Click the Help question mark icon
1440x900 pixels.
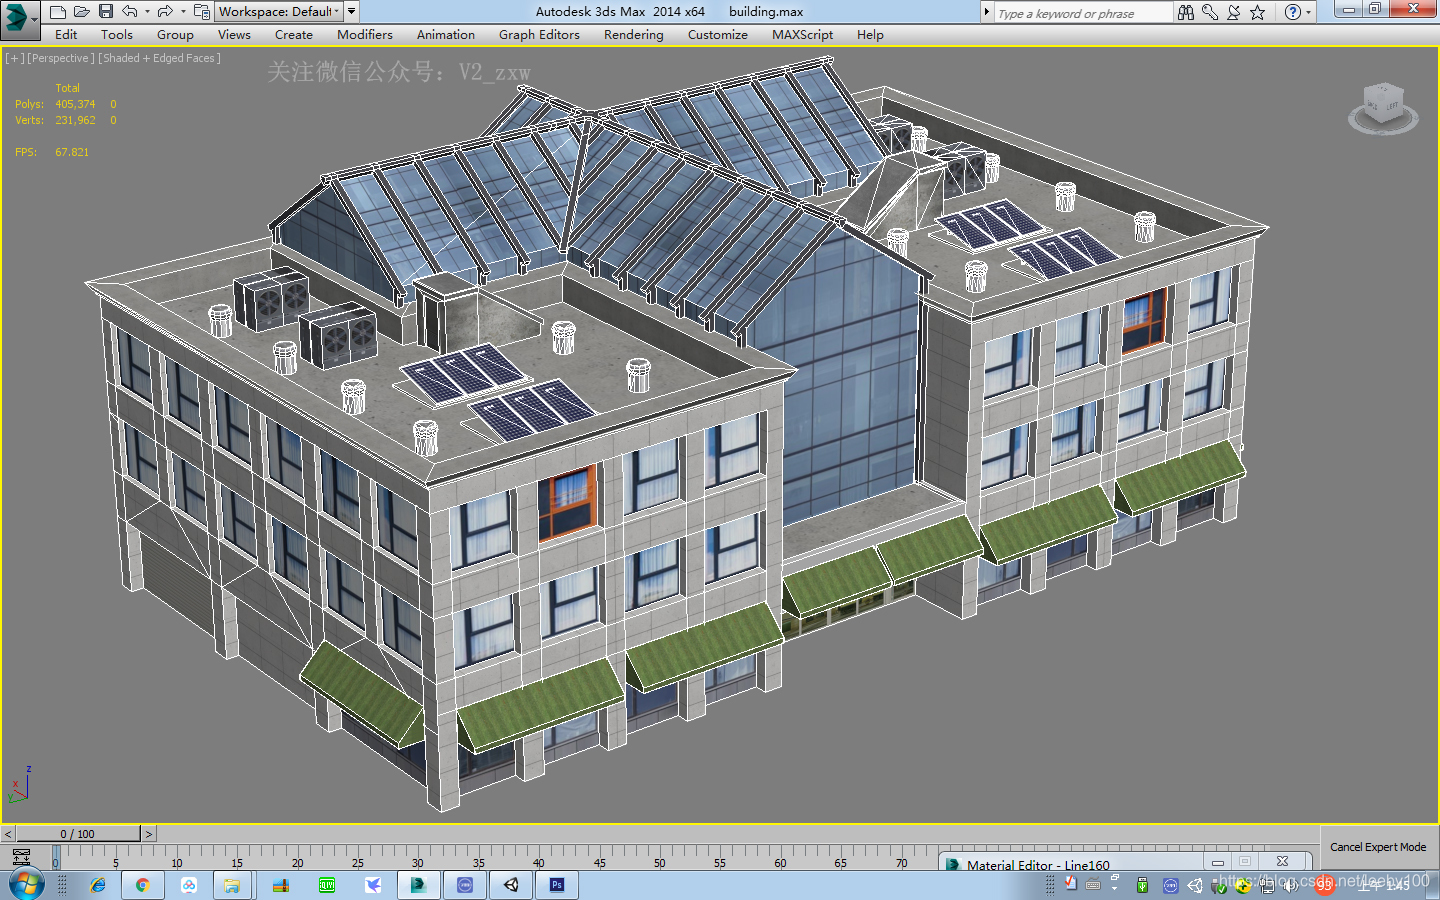[1293, 12]
